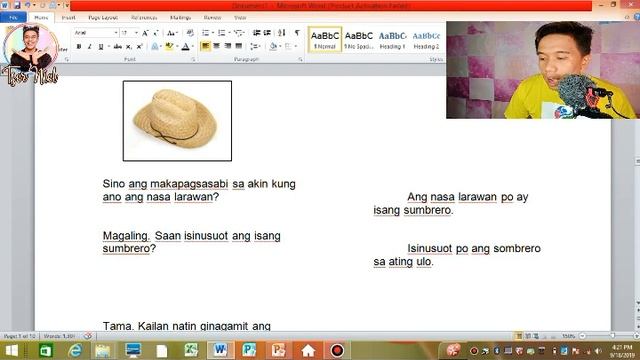Open the font size dropdown

click(x=136, y=33)
